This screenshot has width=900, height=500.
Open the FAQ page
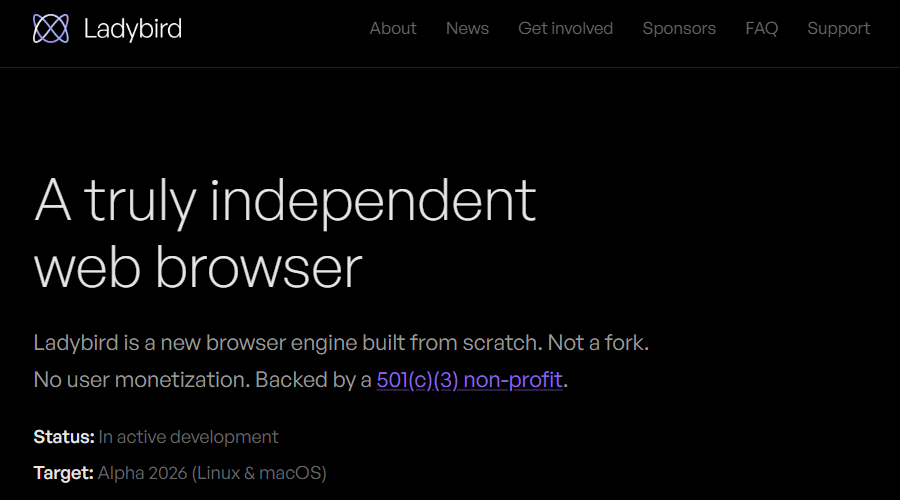762,28
